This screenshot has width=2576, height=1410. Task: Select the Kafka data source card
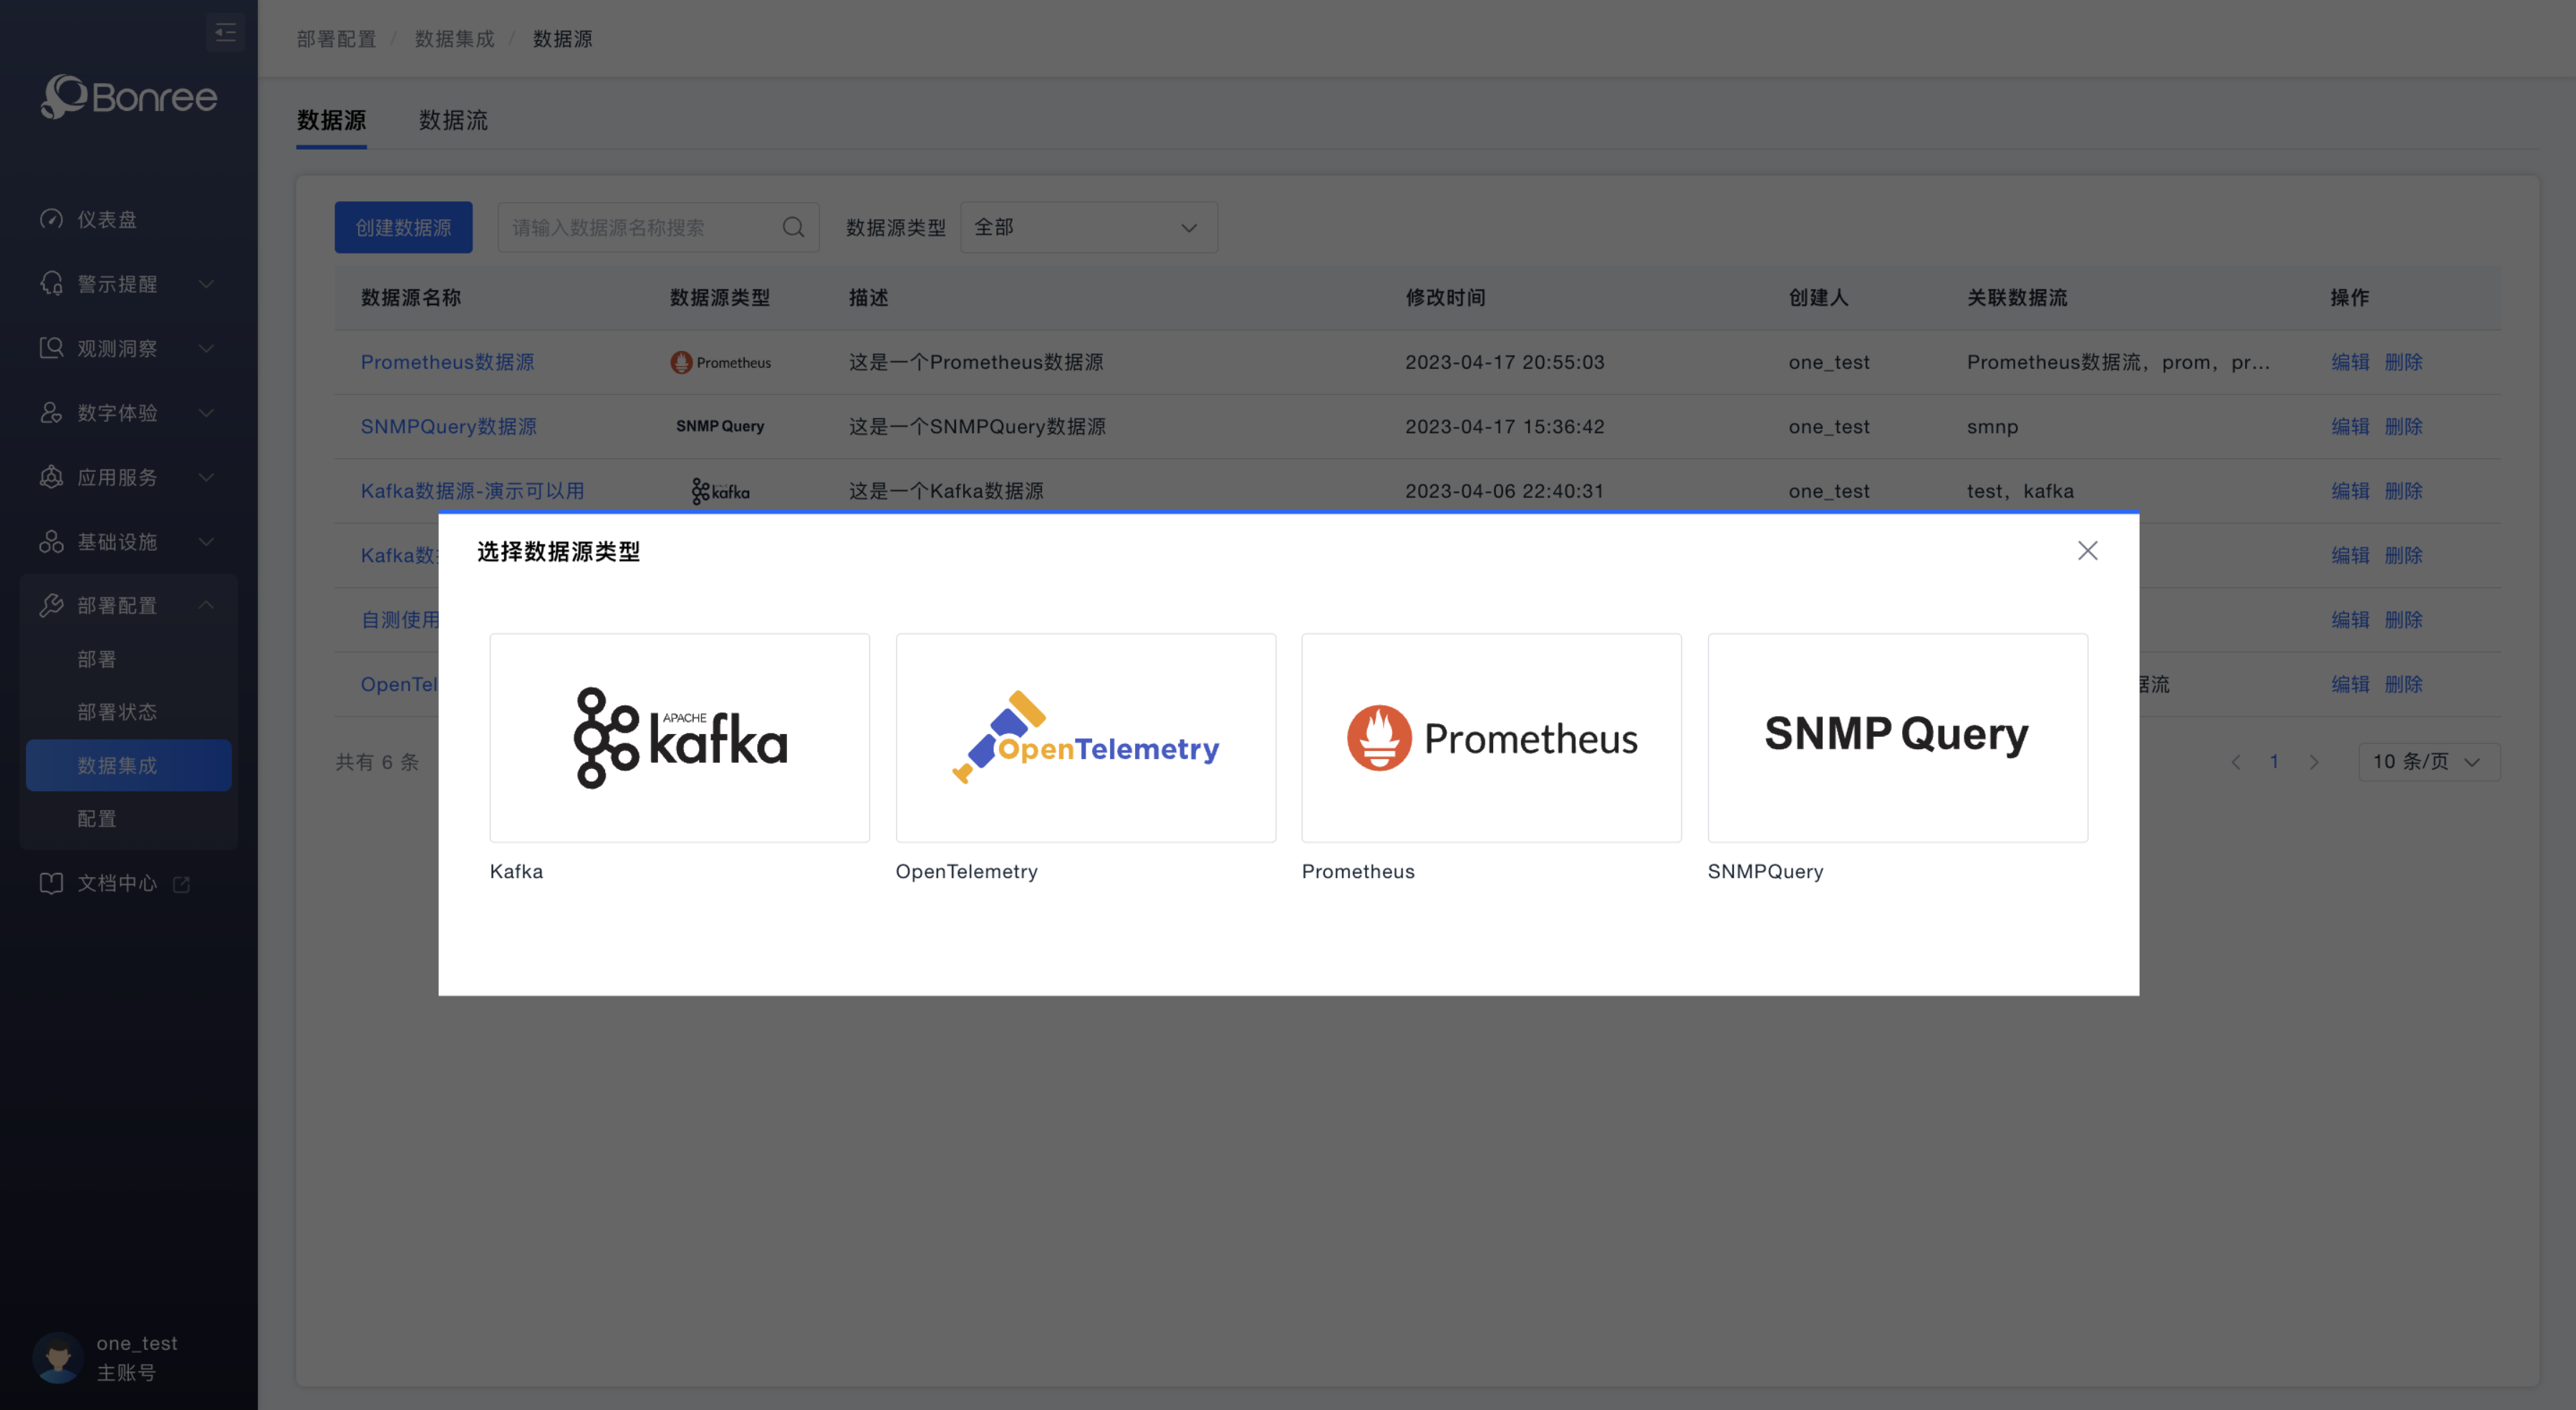point(679,737)
